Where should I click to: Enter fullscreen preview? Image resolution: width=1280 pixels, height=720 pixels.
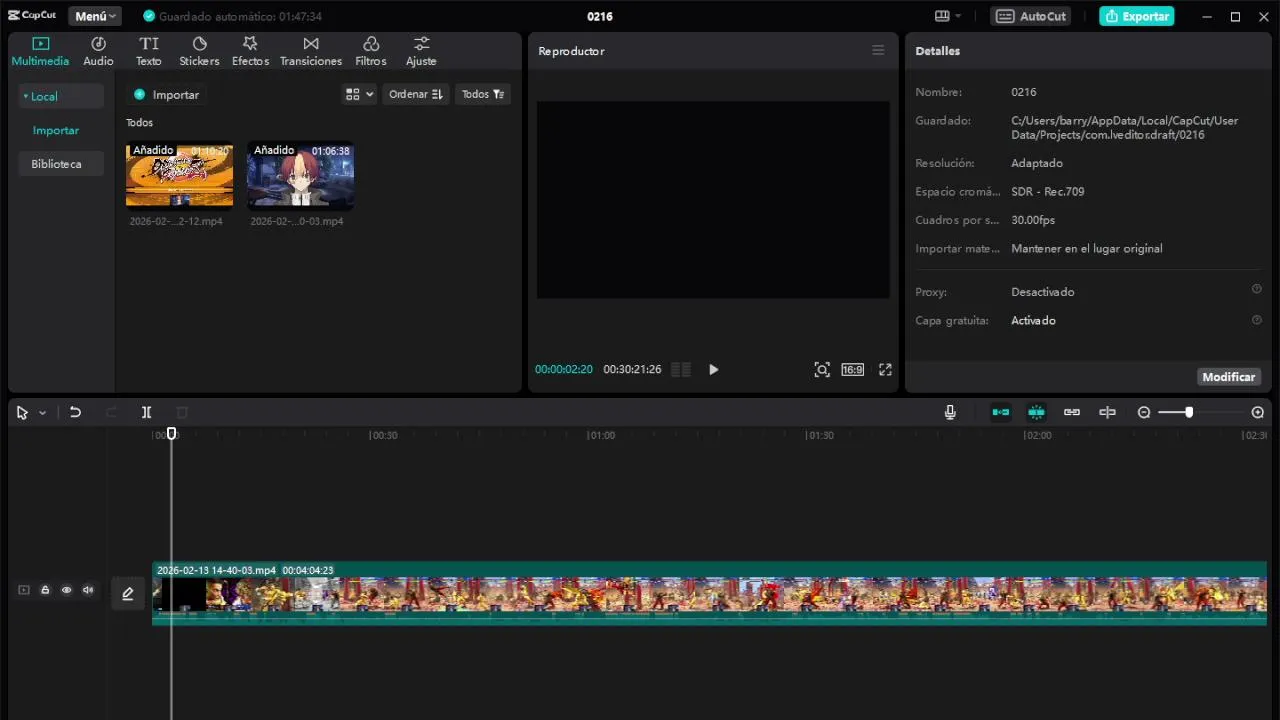[885, 370]
